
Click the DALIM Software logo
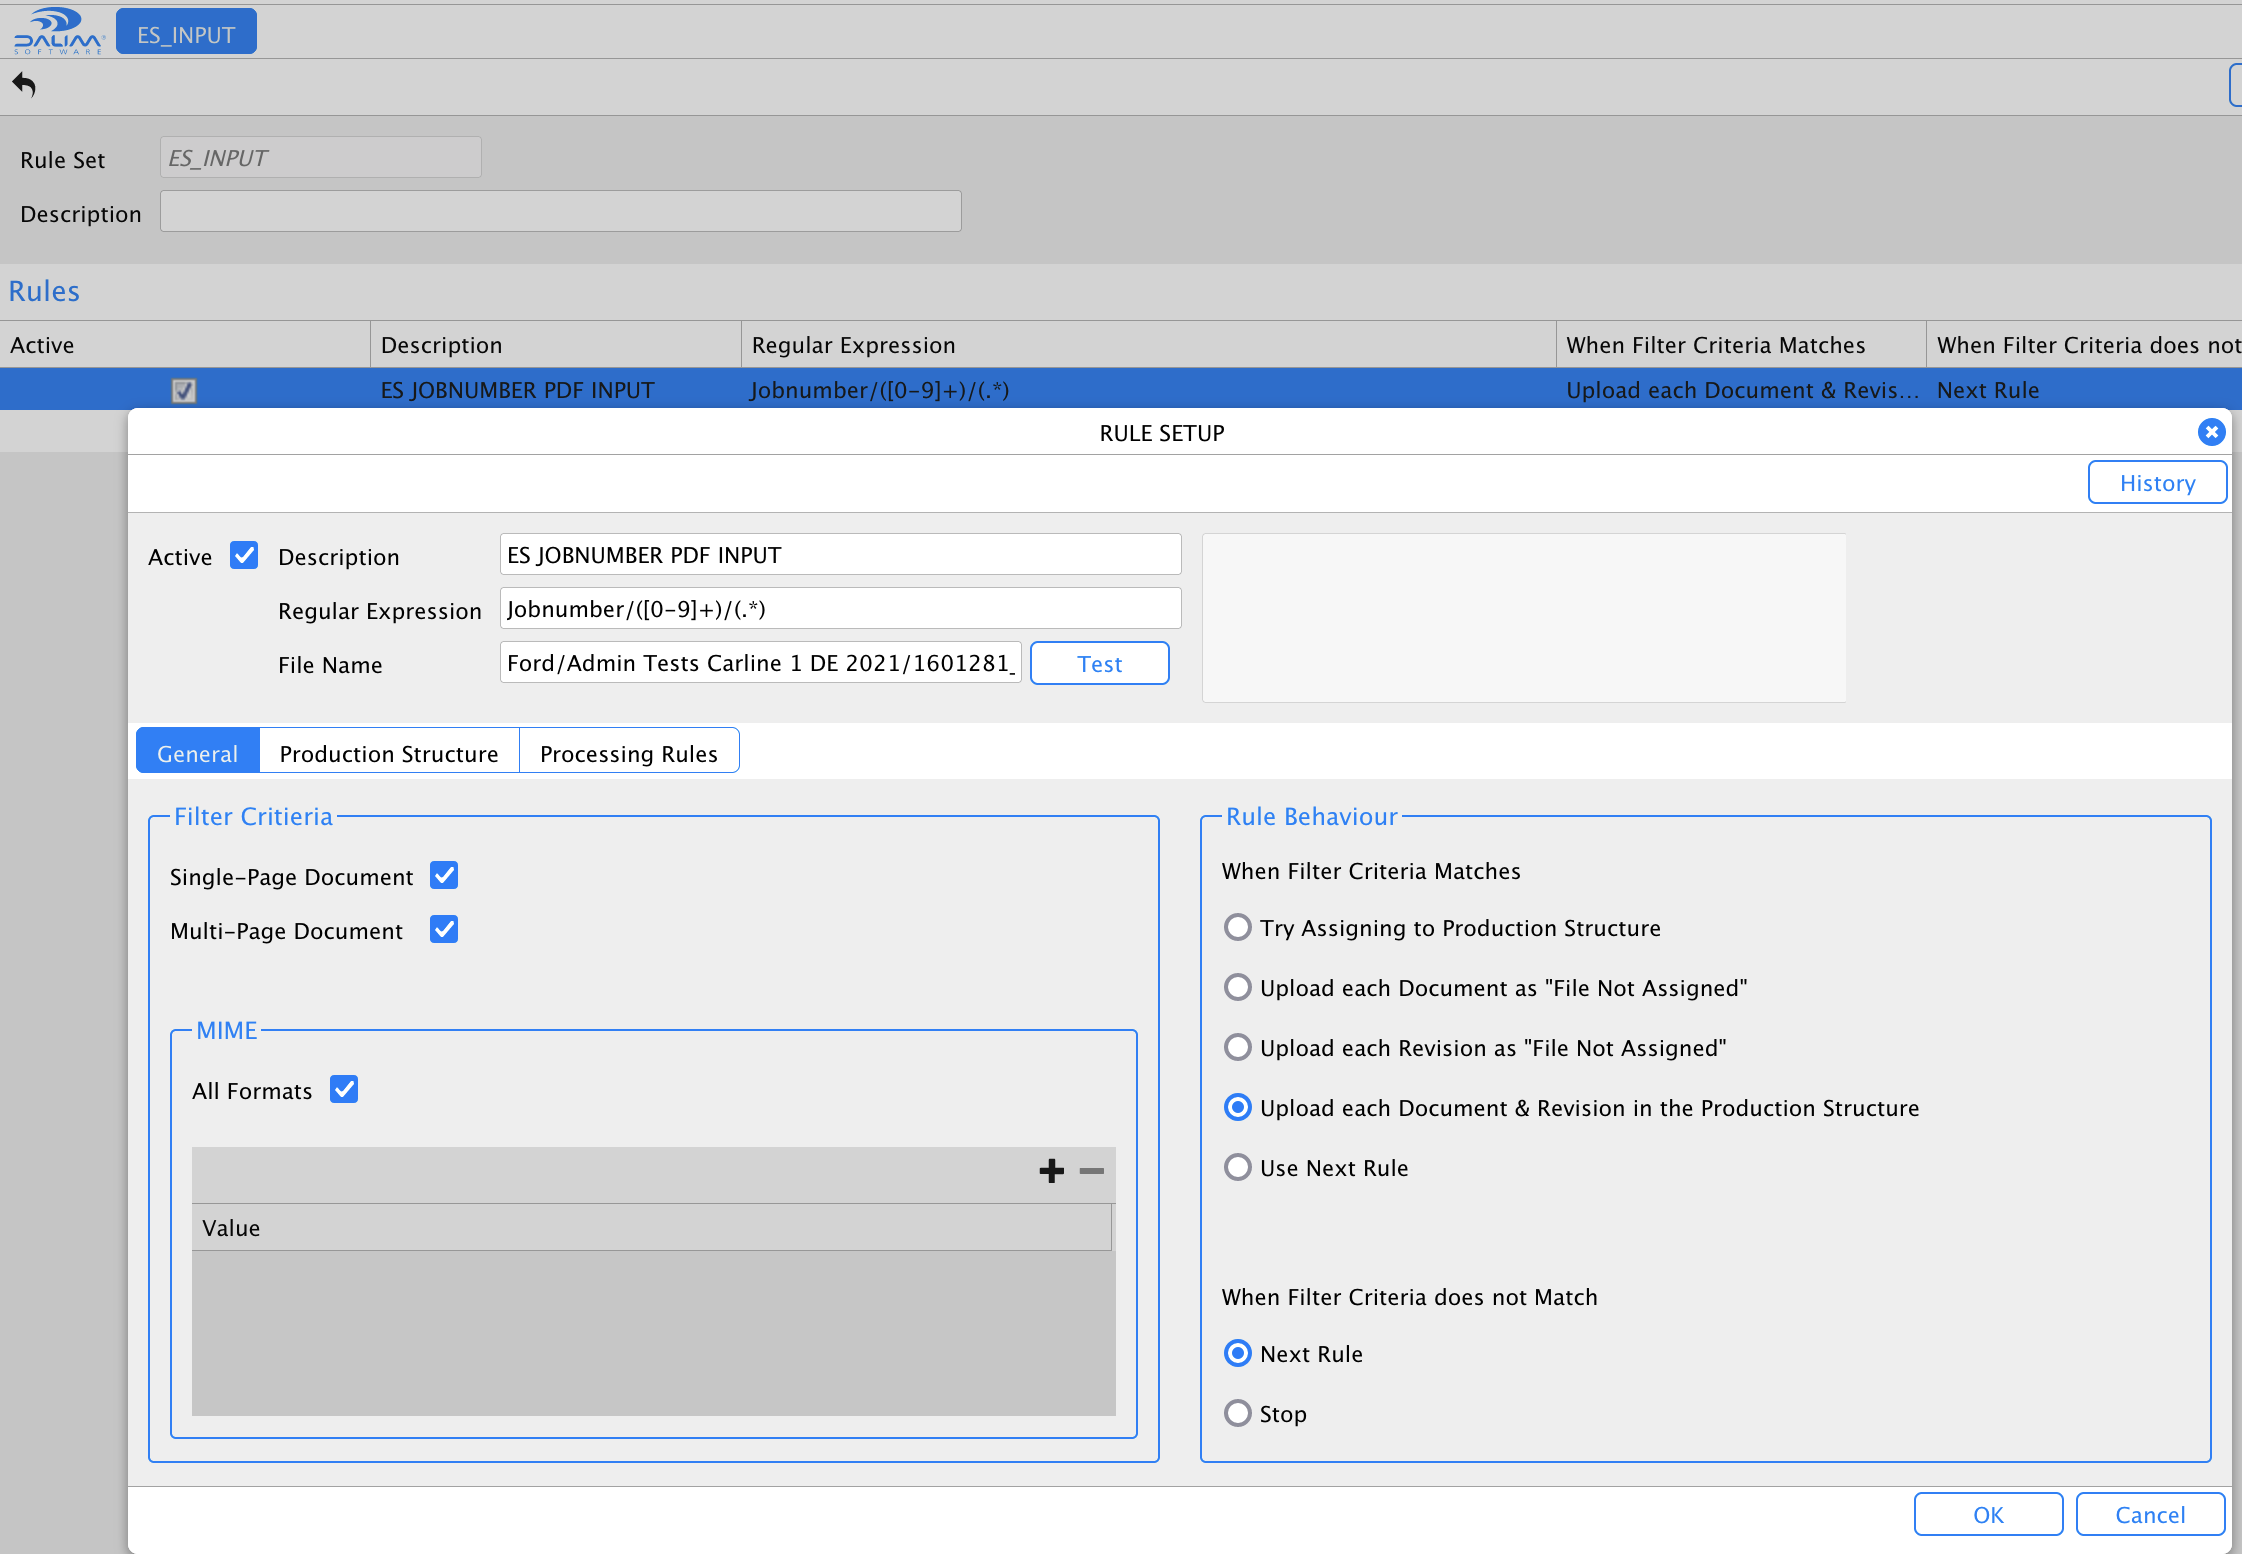(58, 31)
